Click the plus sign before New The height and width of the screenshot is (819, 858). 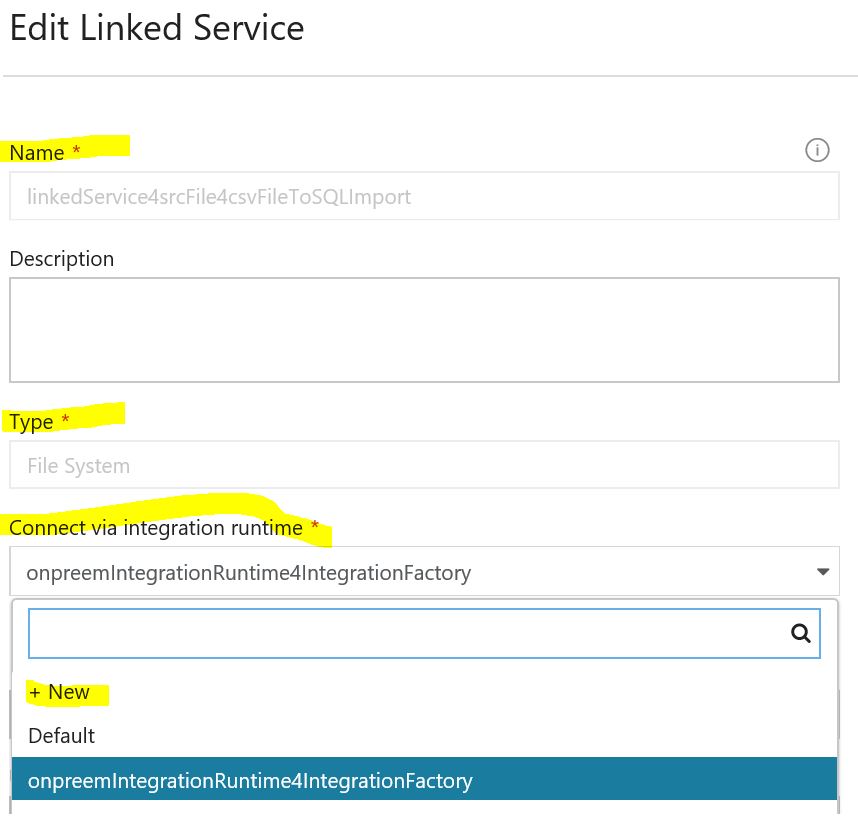click(x=35, y=693)
